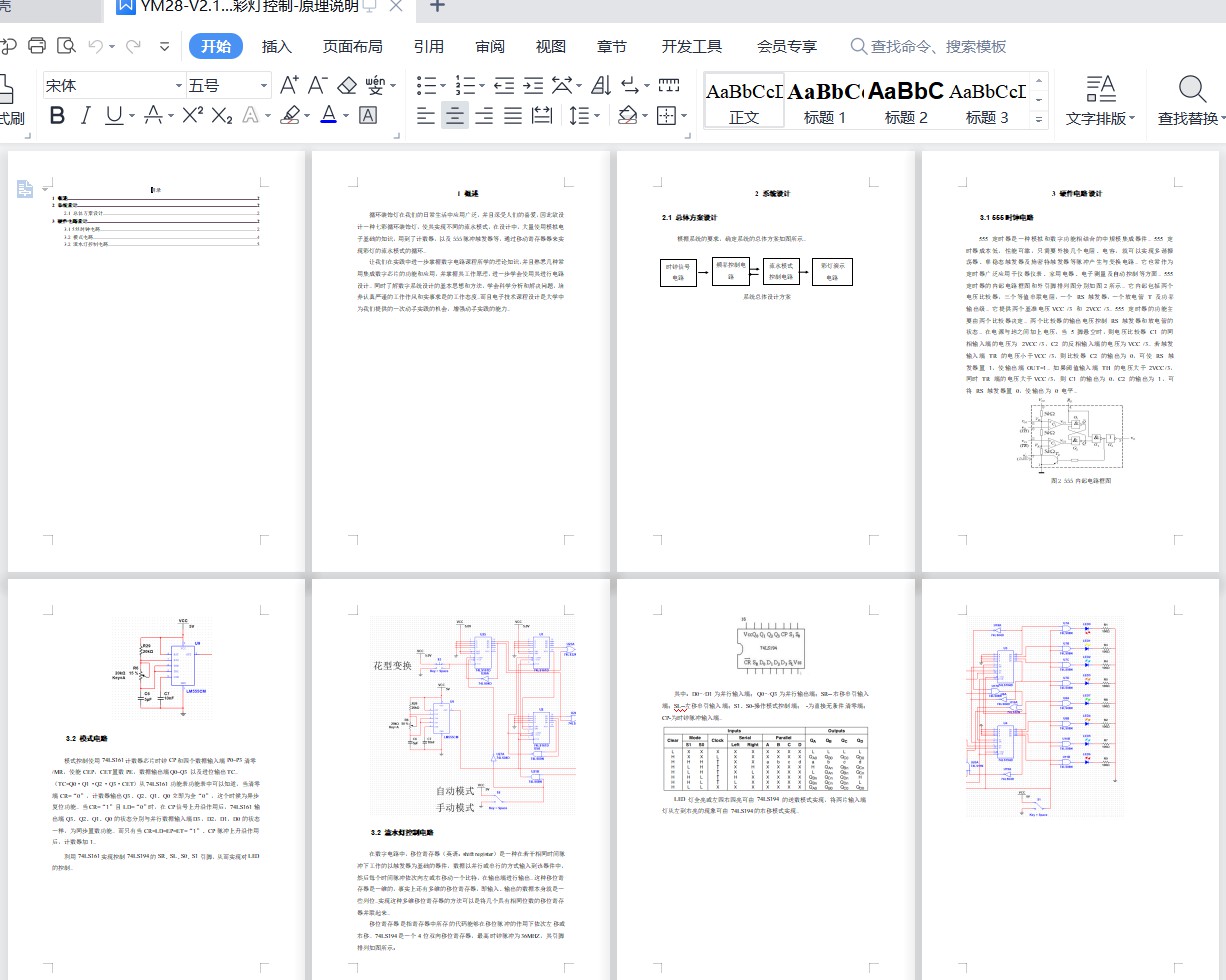Open a new document tab with the plus button
Viewport: 1226px width, 980px height.
(x=437, y=6)
